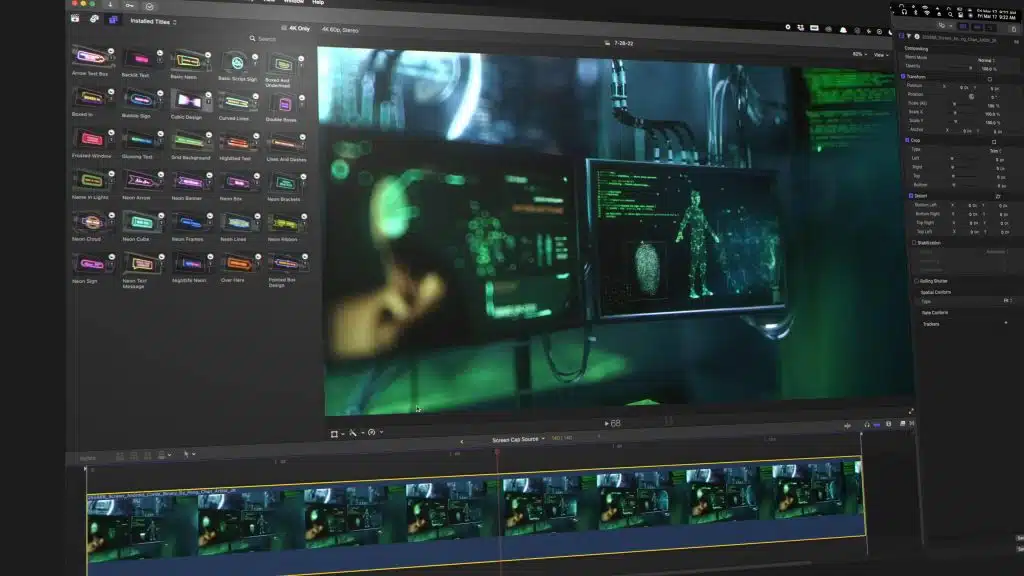The width and height of the screenshot is (1024, 576).
Task: Open the View options dropdown in viewer
Action: point(881,56)
